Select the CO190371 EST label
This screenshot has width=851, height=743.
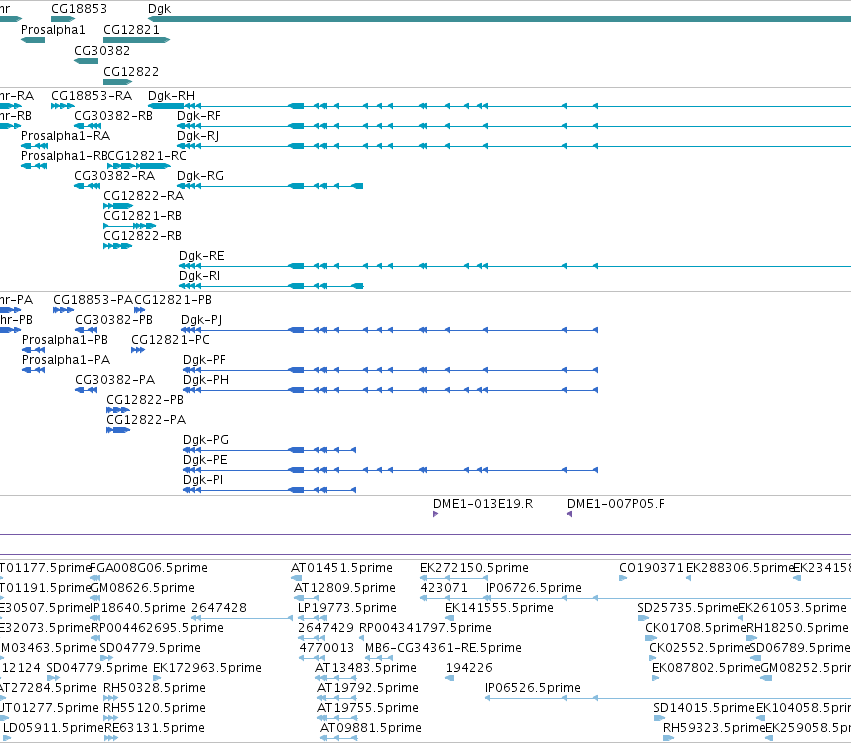tap(652, 568)
